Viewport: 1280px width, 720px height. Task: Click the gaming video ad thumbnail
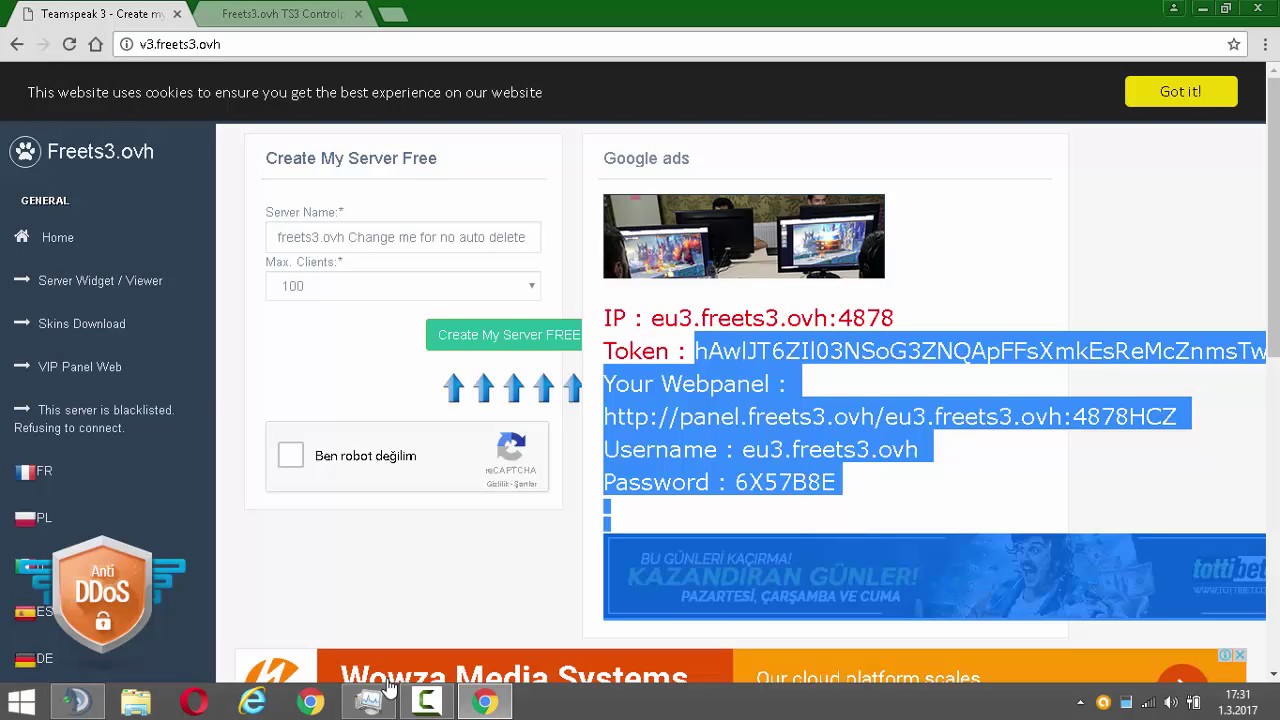pyautogui.click(x=744, y=236)
